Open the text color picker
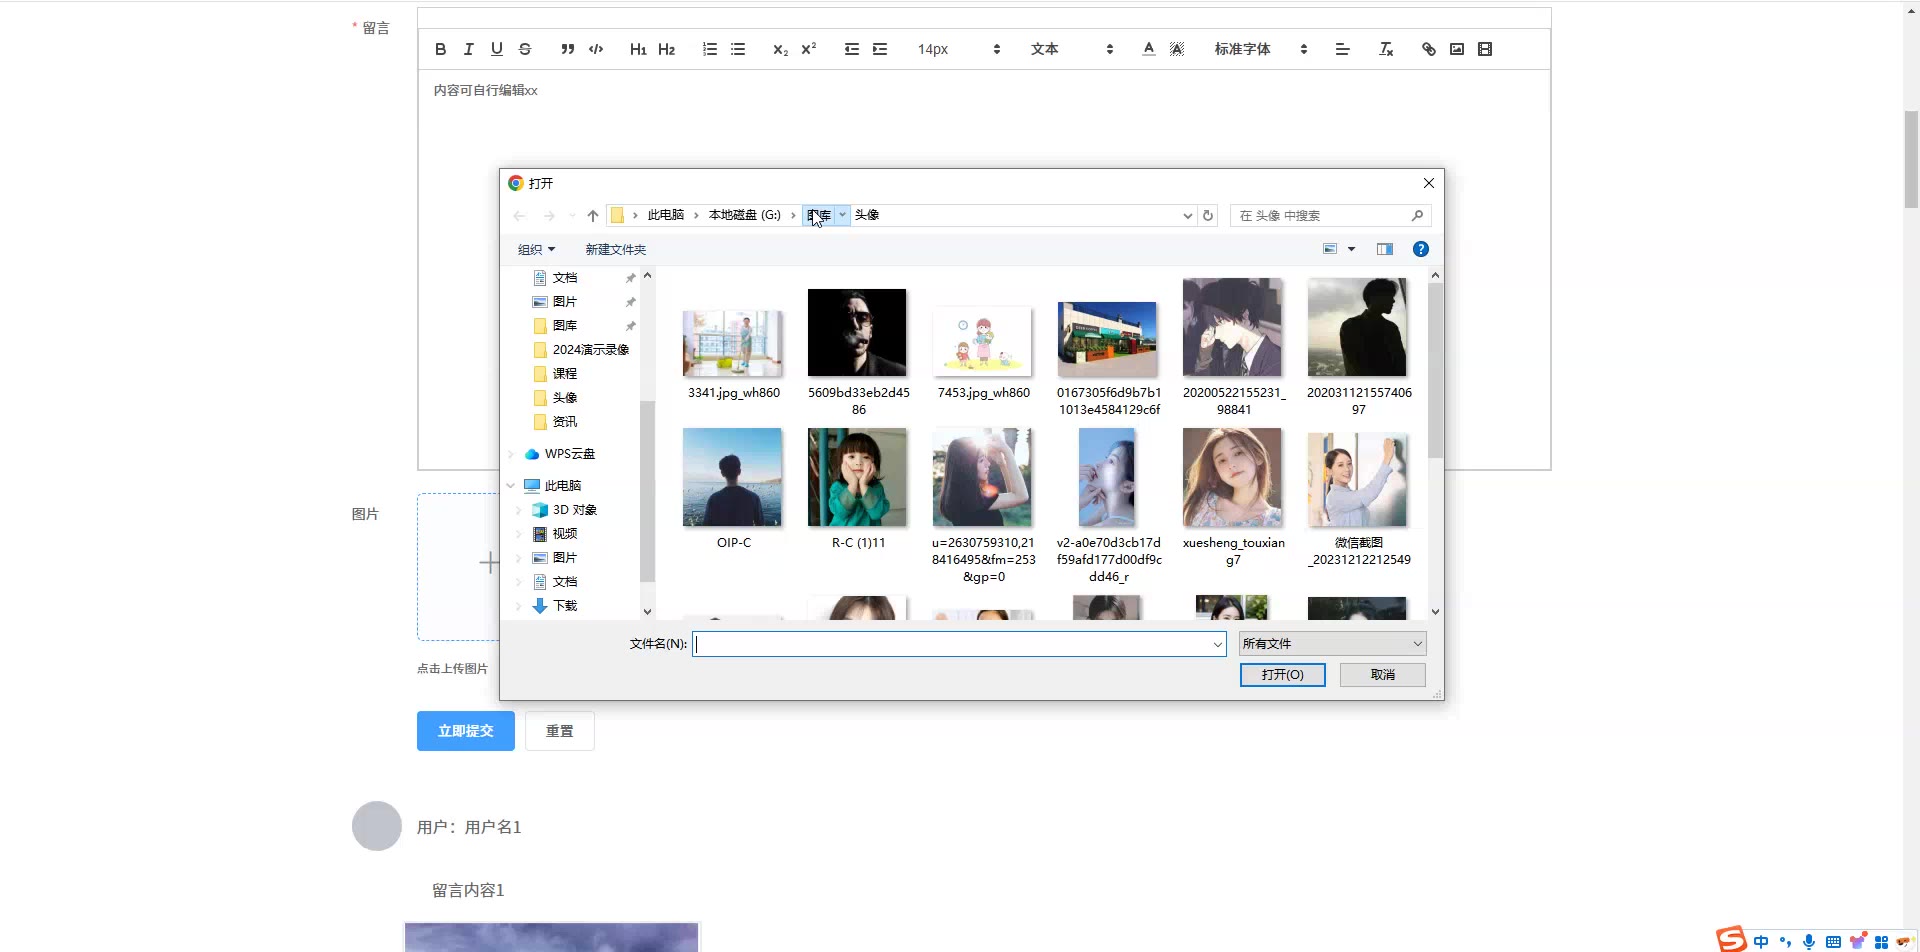The height and width of the screenshot is (952, 1920). [x=1148, y=49]
